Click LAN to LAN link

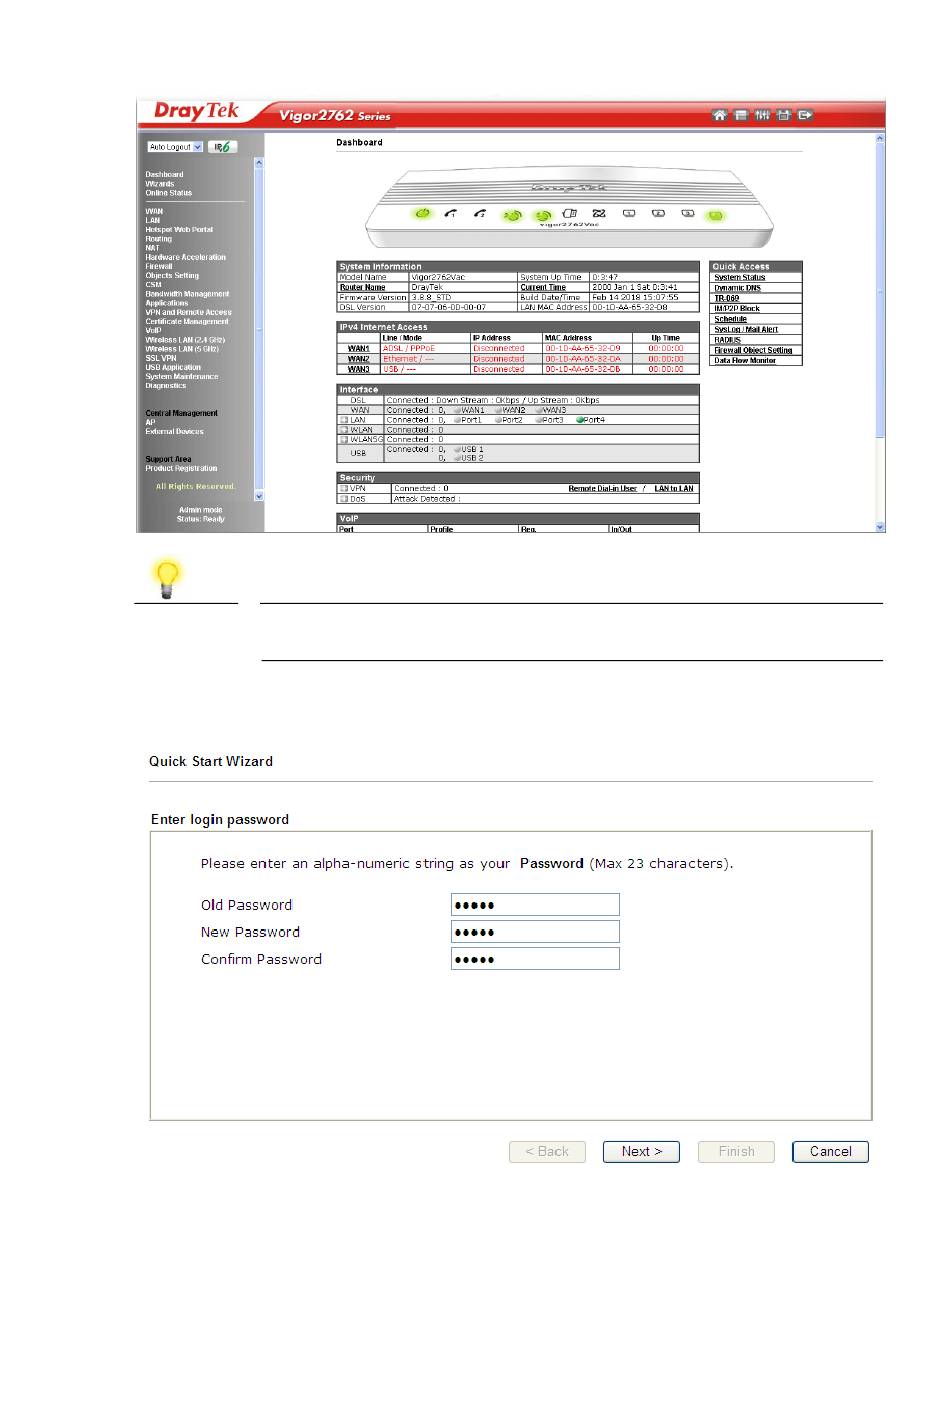[674, 489]
